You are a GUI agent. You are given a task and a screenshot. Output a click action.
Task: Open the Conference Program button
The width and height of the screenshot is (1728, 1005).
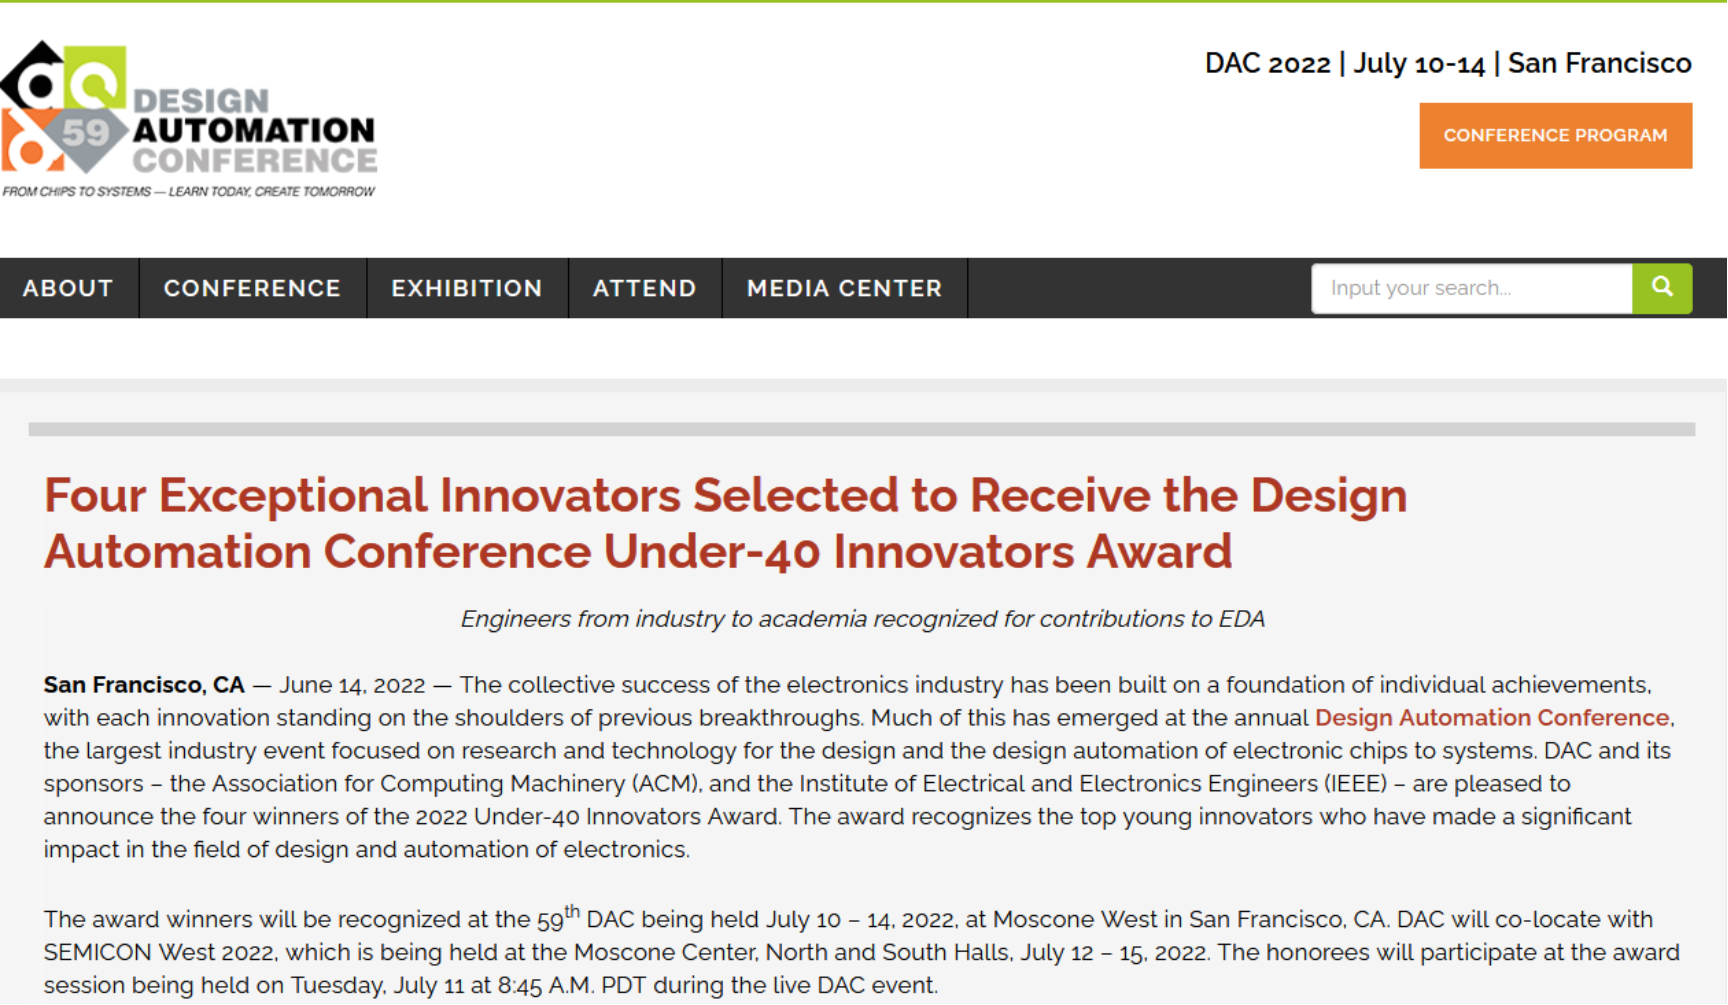1555,135
